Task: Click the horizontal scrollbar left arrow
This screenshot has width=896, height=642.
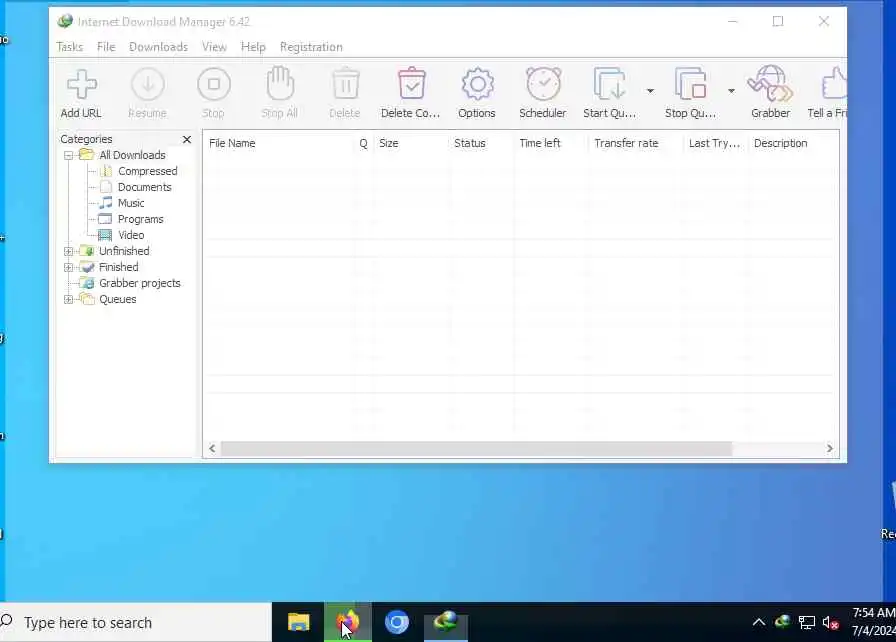Action: pyautogui.click(x=212, y=449)
